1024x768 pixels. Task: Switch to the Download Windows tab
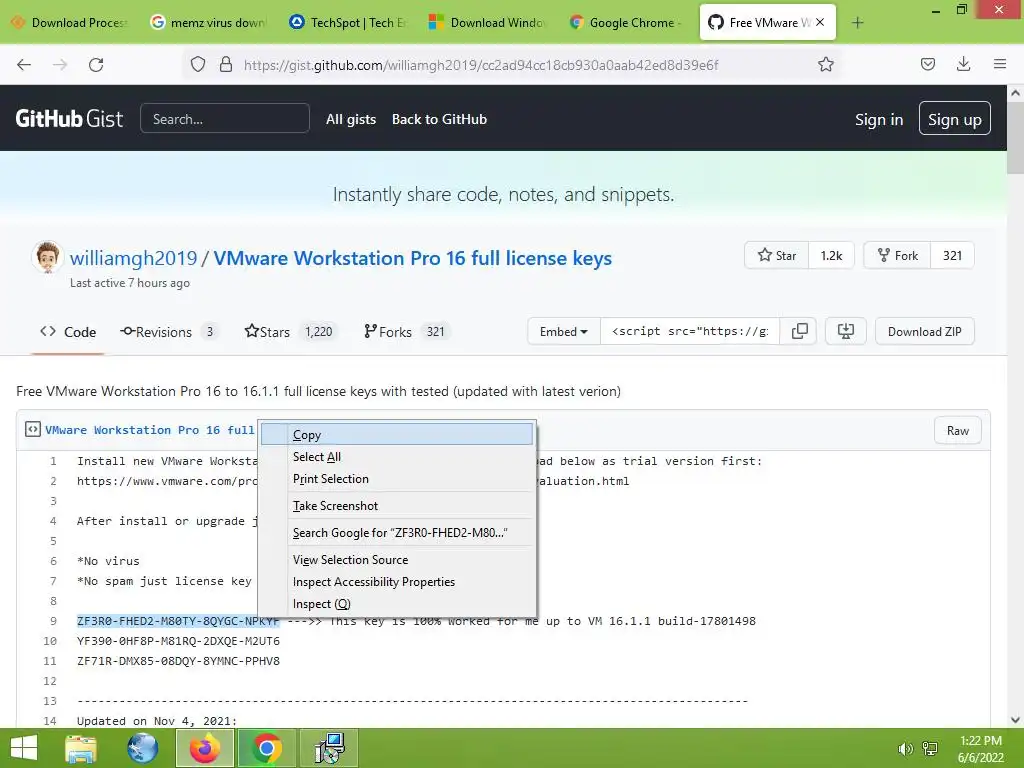coord(488,22)
